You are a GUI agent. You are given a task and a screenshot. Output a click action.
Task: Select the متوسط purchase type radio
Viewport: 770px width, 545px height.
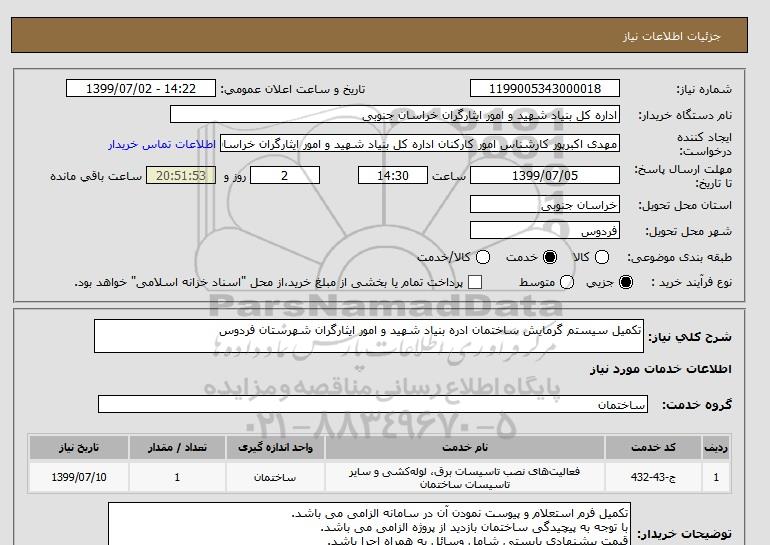coord(567,282)
